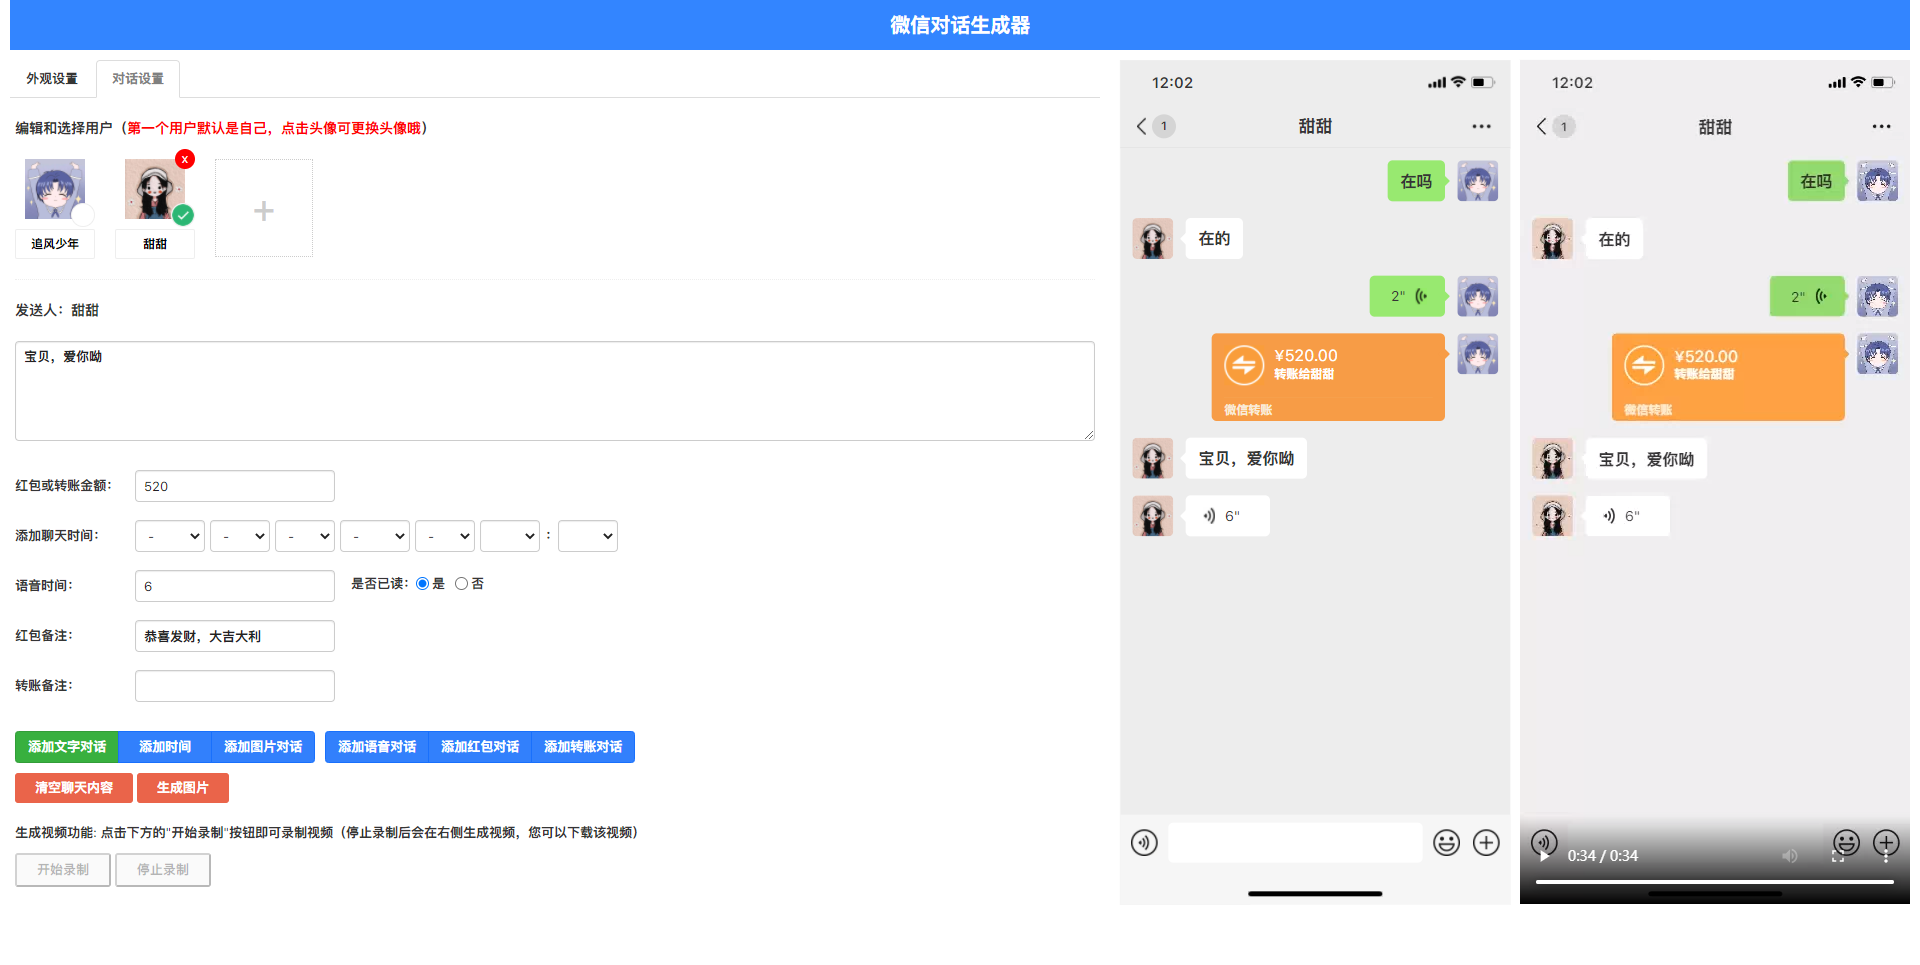Open the minute dropdown under 添加聊天时间
This screenshot has width=1920, height=965.
[x=588, y=535]
